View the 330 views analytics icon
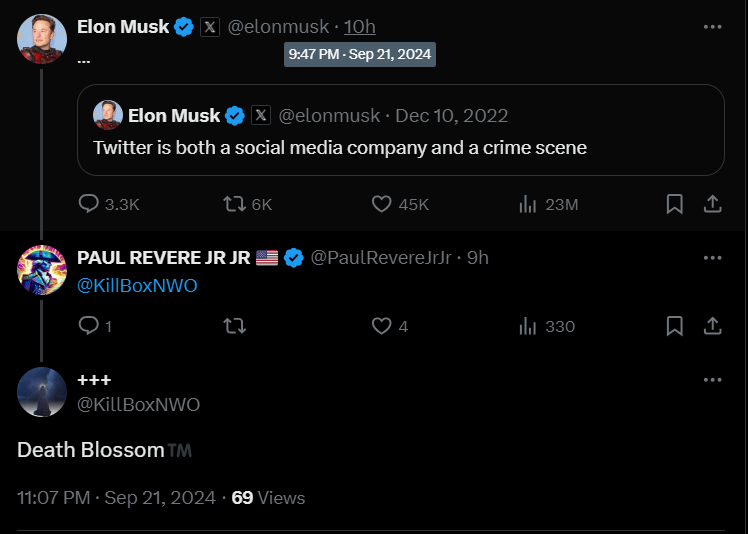 528,326
